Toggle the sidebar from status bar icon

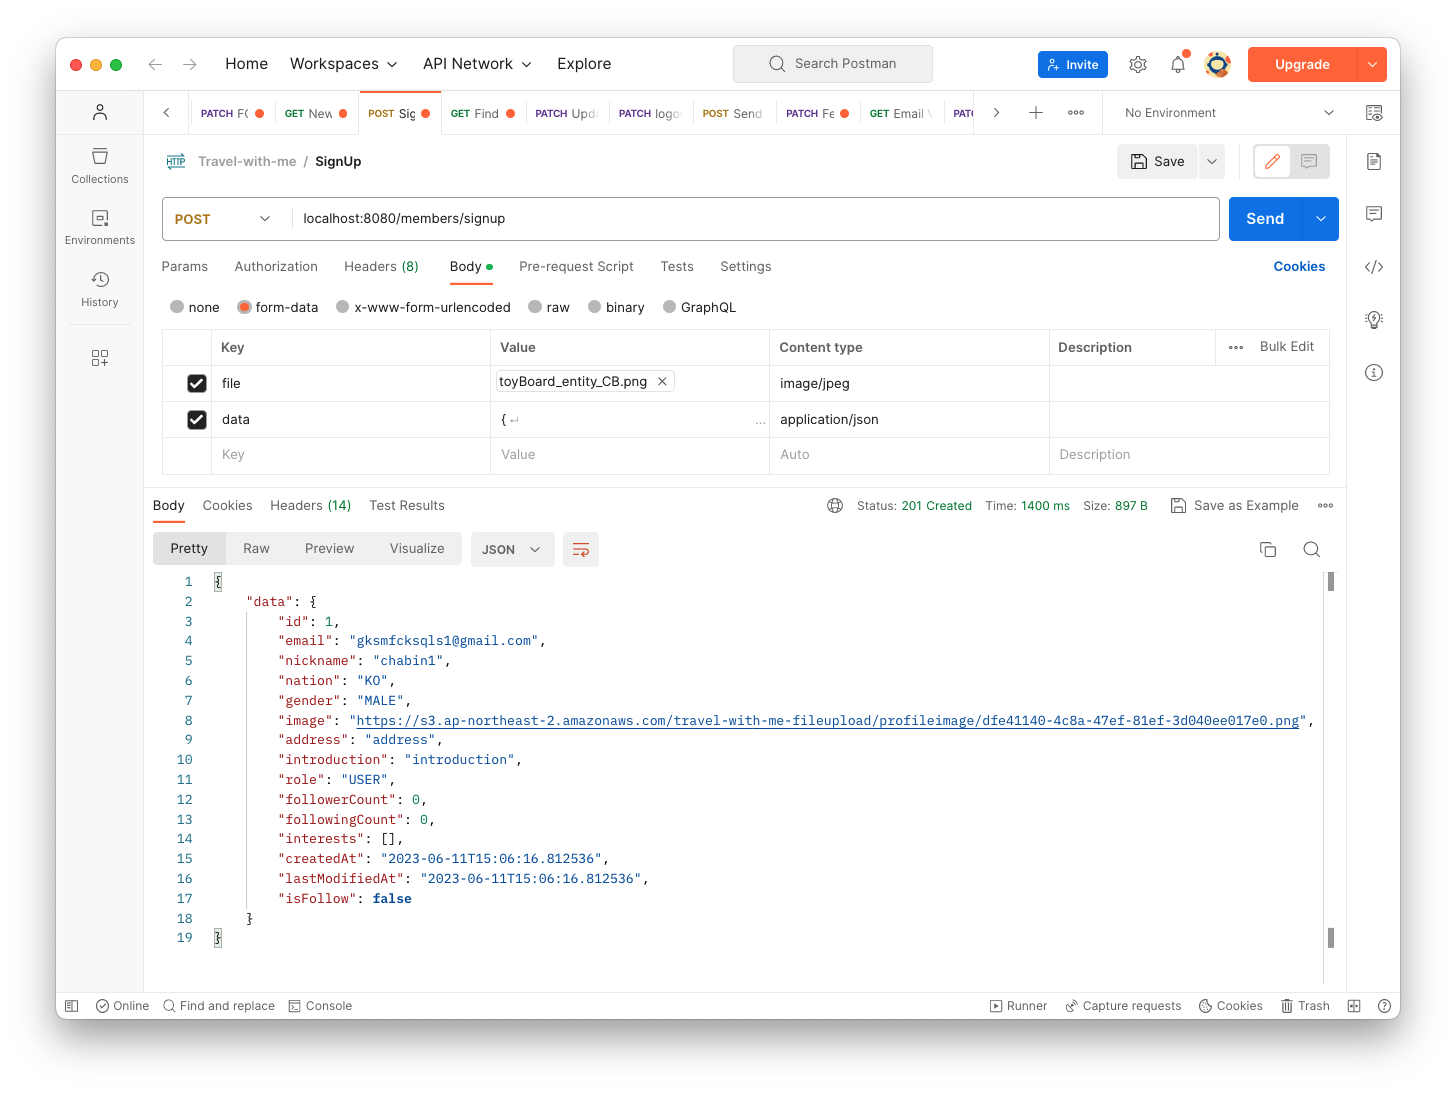pos(72,1006)
